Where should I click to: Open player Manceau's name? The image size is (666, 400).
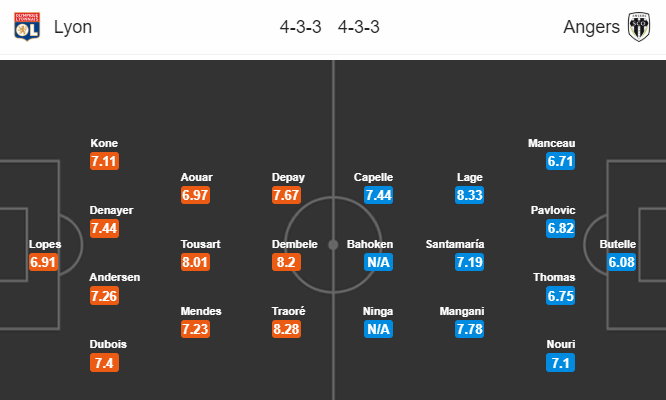[552, 143]
